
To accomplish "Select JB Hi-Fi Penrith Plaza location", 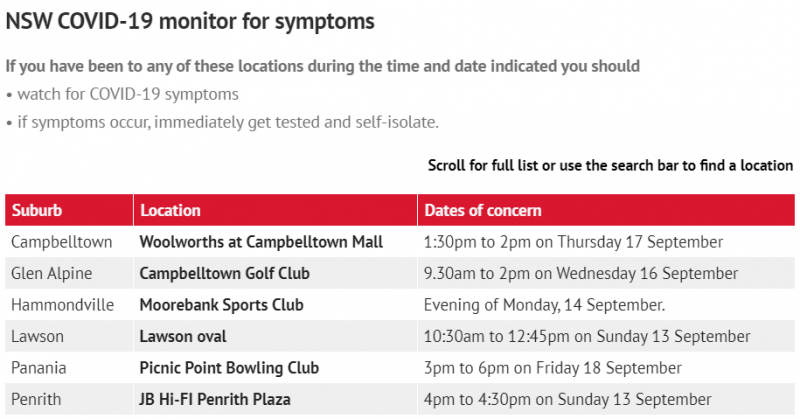I will pyautogui.click(x=215, y=399).
